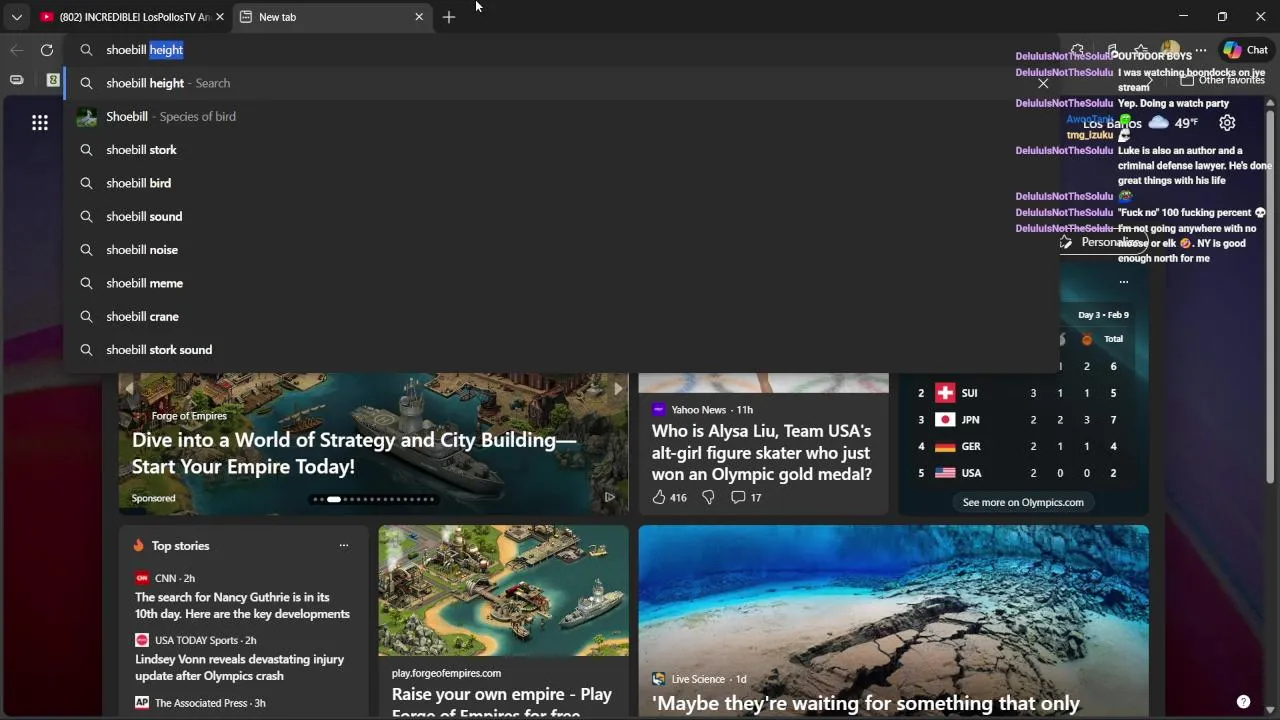Go to previous carousel slide arrow
Viewport: 1280px width, 720px height.
click(129, 389)
